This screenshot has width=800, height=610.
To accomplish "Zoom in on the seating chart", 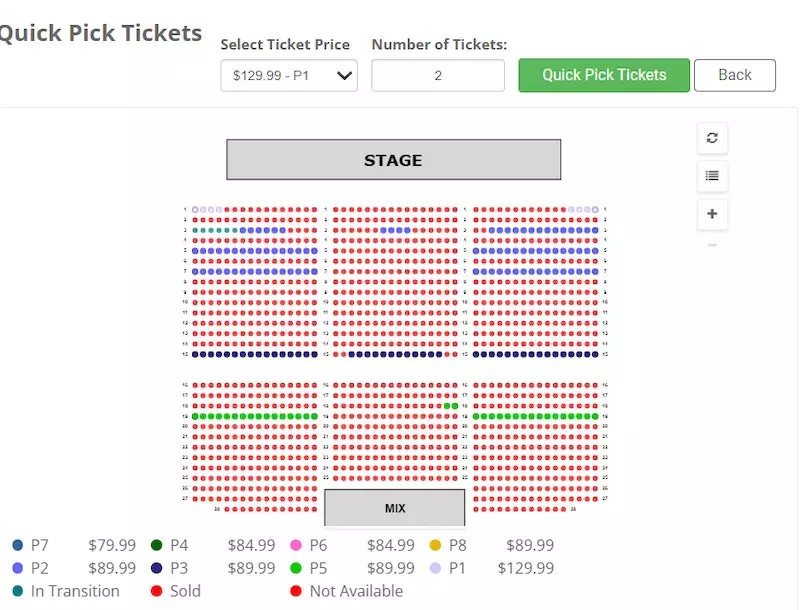I will coord(712,214).
